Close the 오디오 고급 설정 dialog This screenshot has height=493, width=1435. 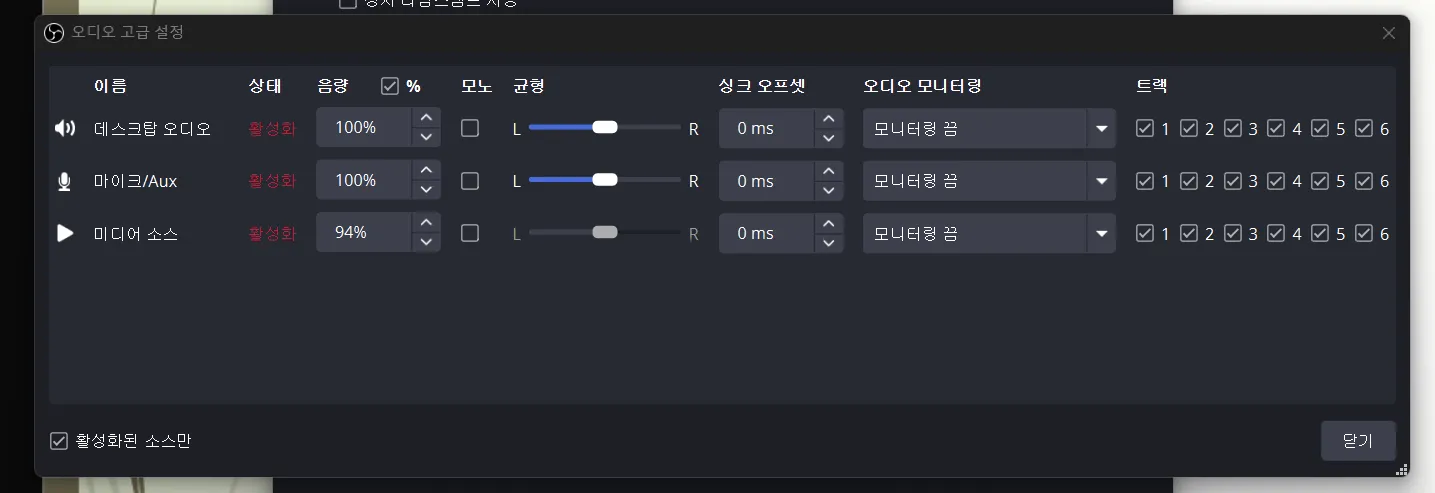click(1388, 33)
